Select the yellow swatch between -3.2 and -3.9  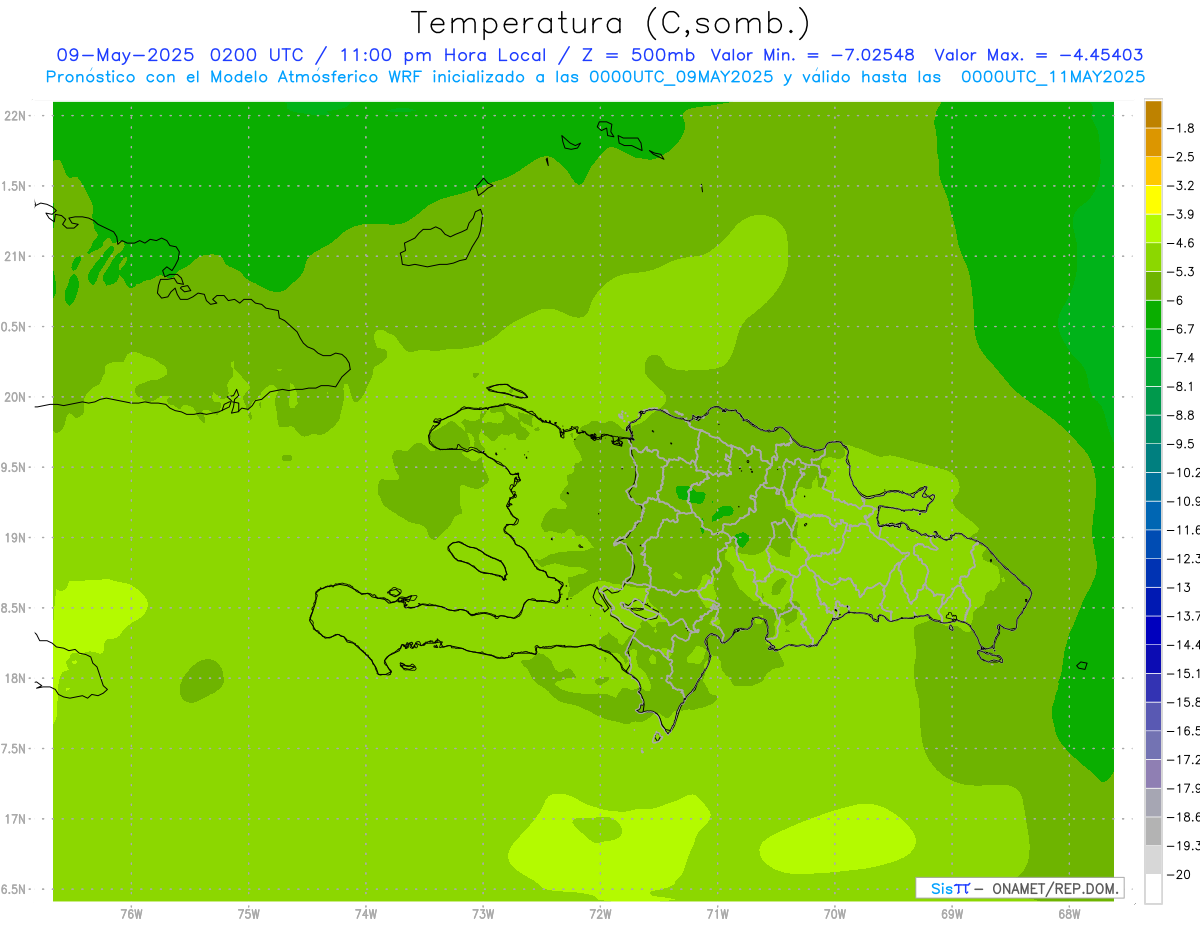pyautogui.click(x=1153, y=200)
